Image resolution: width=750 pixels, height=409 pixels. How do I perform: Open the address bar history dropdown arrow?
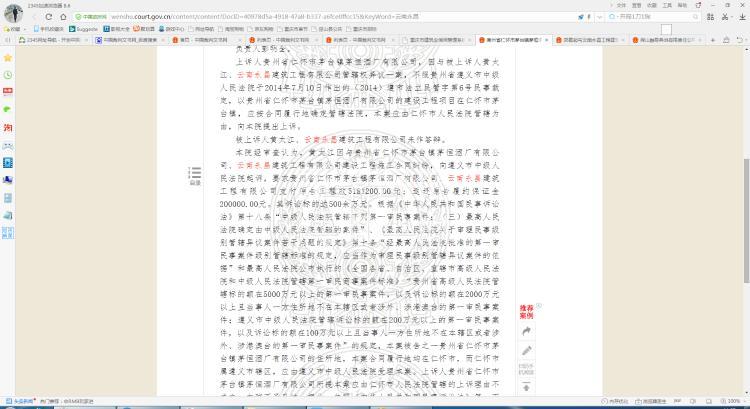point(597,17)
